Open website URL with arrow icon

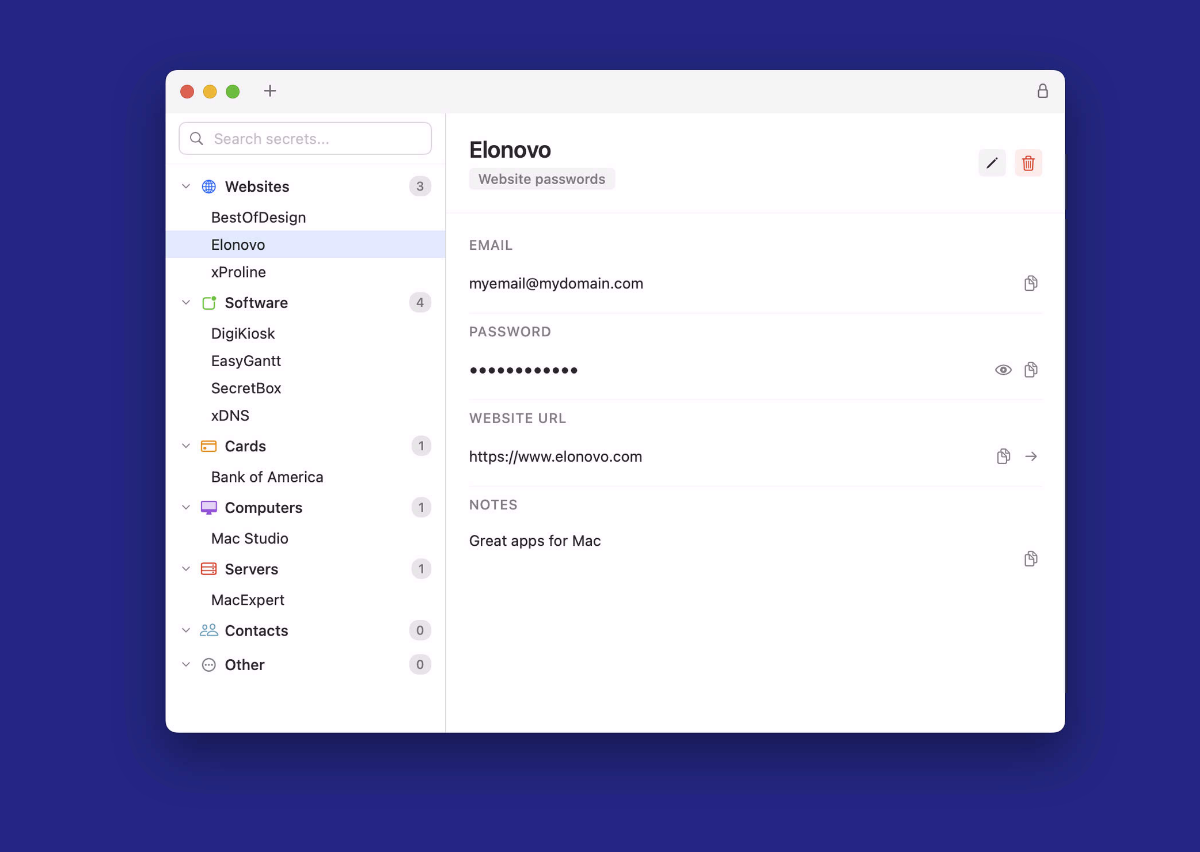click(1031, 457)
